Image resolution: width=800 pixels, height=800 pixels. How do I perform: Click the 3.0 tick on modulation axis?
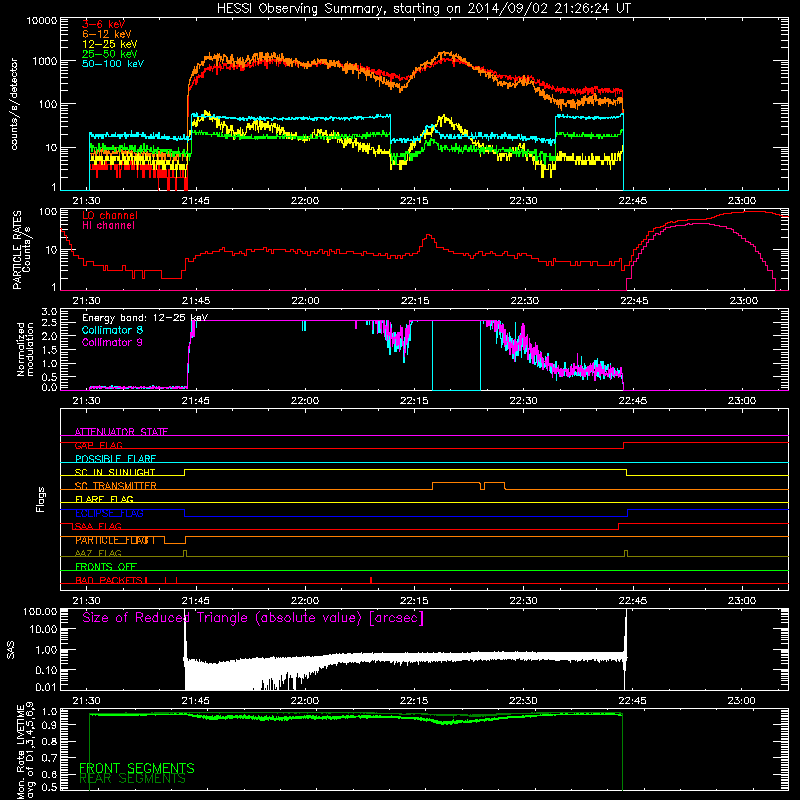point(49,312)
